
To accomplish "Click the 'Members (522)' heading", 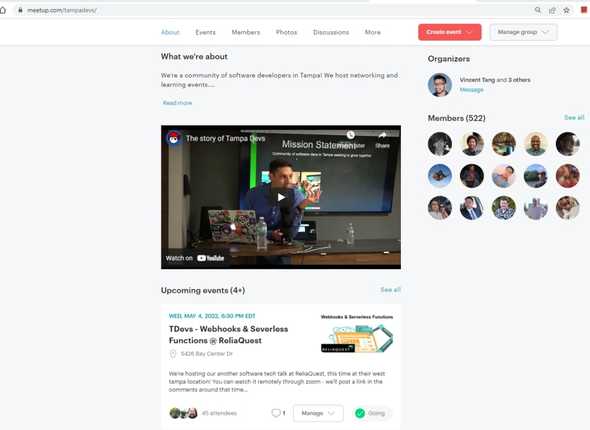I will click(x=456, y=118).
